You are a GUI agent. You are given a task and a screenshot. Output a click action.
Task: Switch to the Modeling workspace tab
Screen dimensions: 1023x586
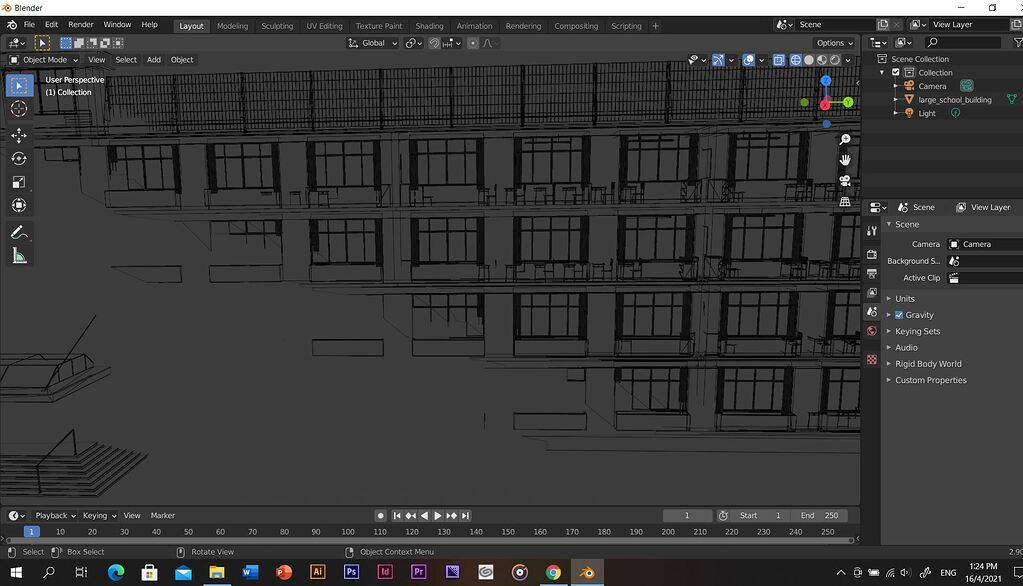click(232, 26)
